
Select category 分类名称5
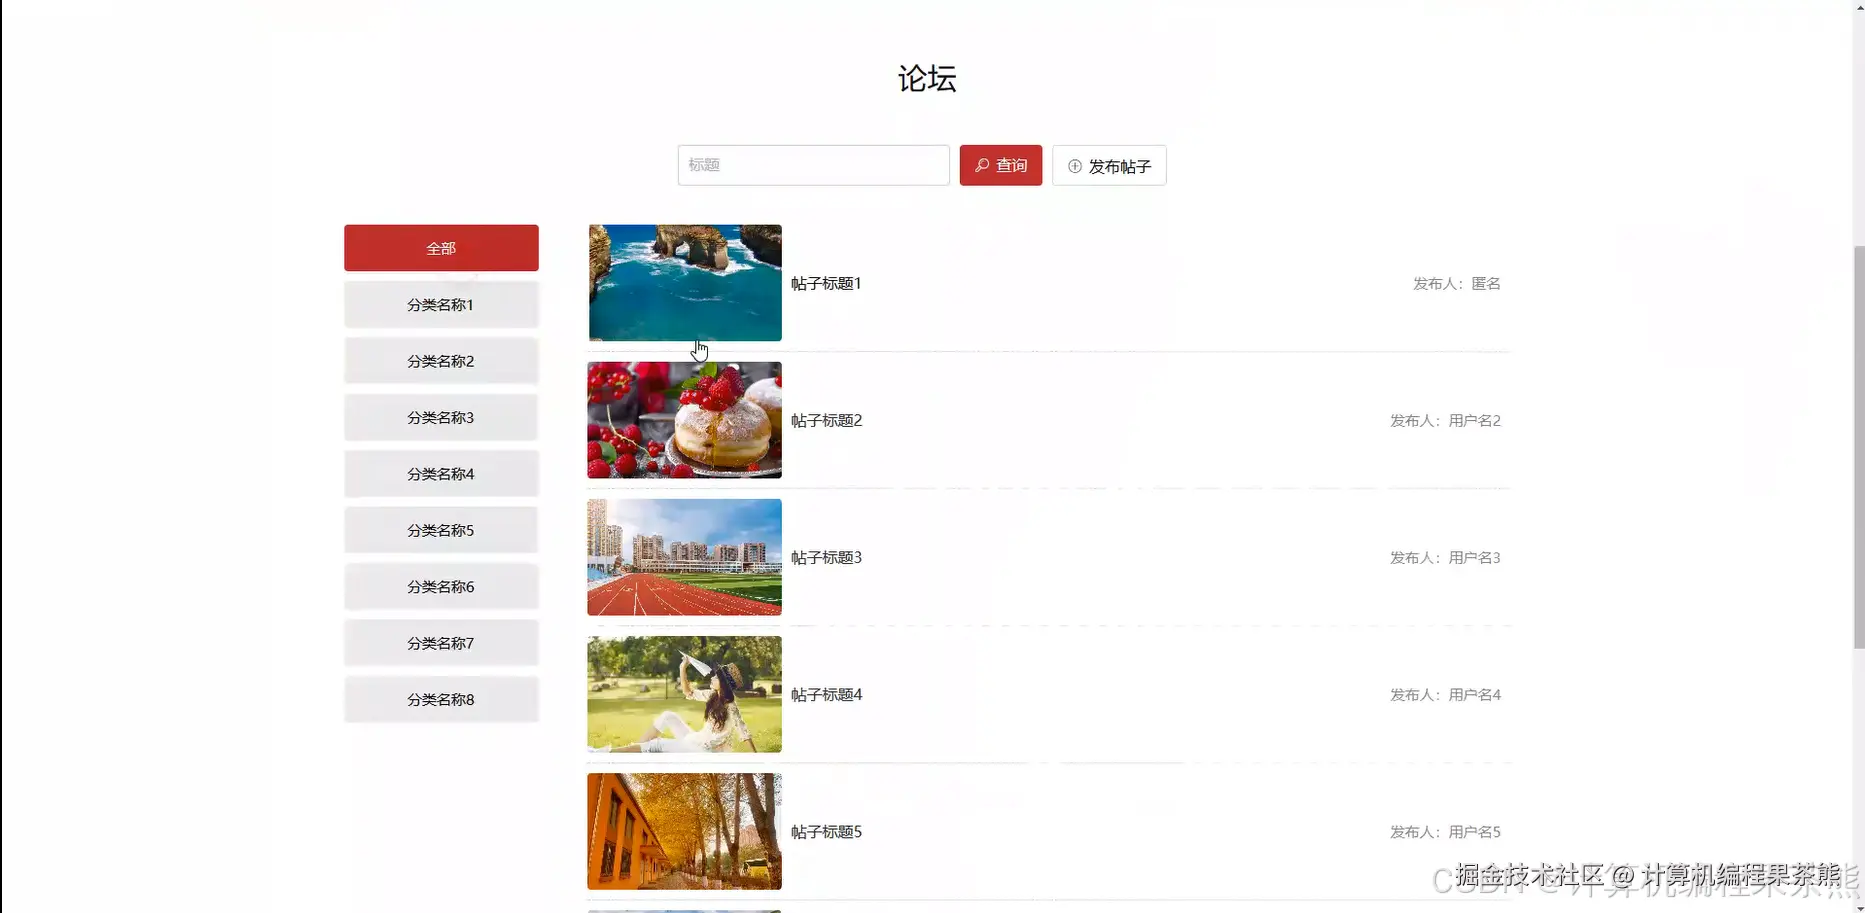click(441, 530)
